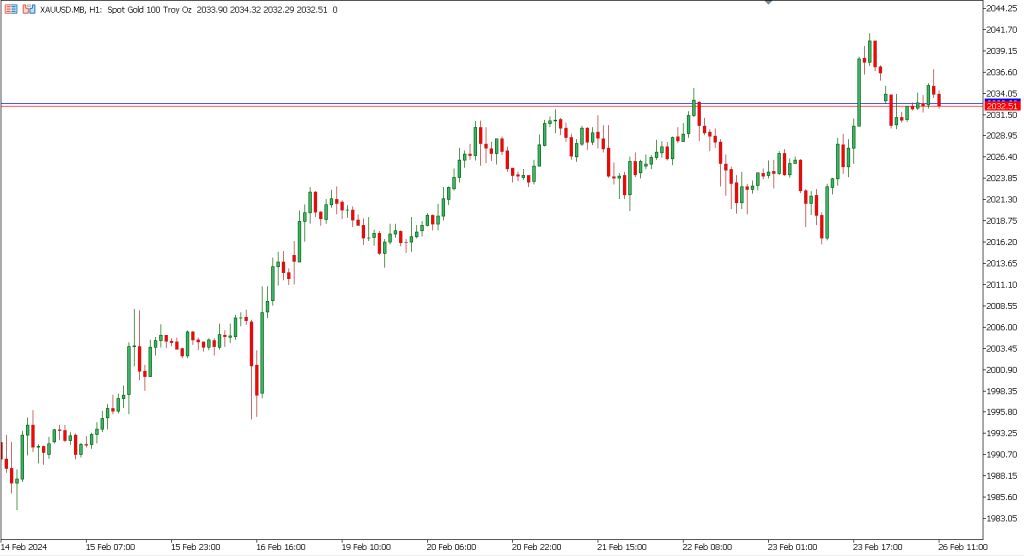Screen dimensions: 1024x556
Task: Click the 26 Feb 11:00 time label
Action: click(x=963, y=547)
